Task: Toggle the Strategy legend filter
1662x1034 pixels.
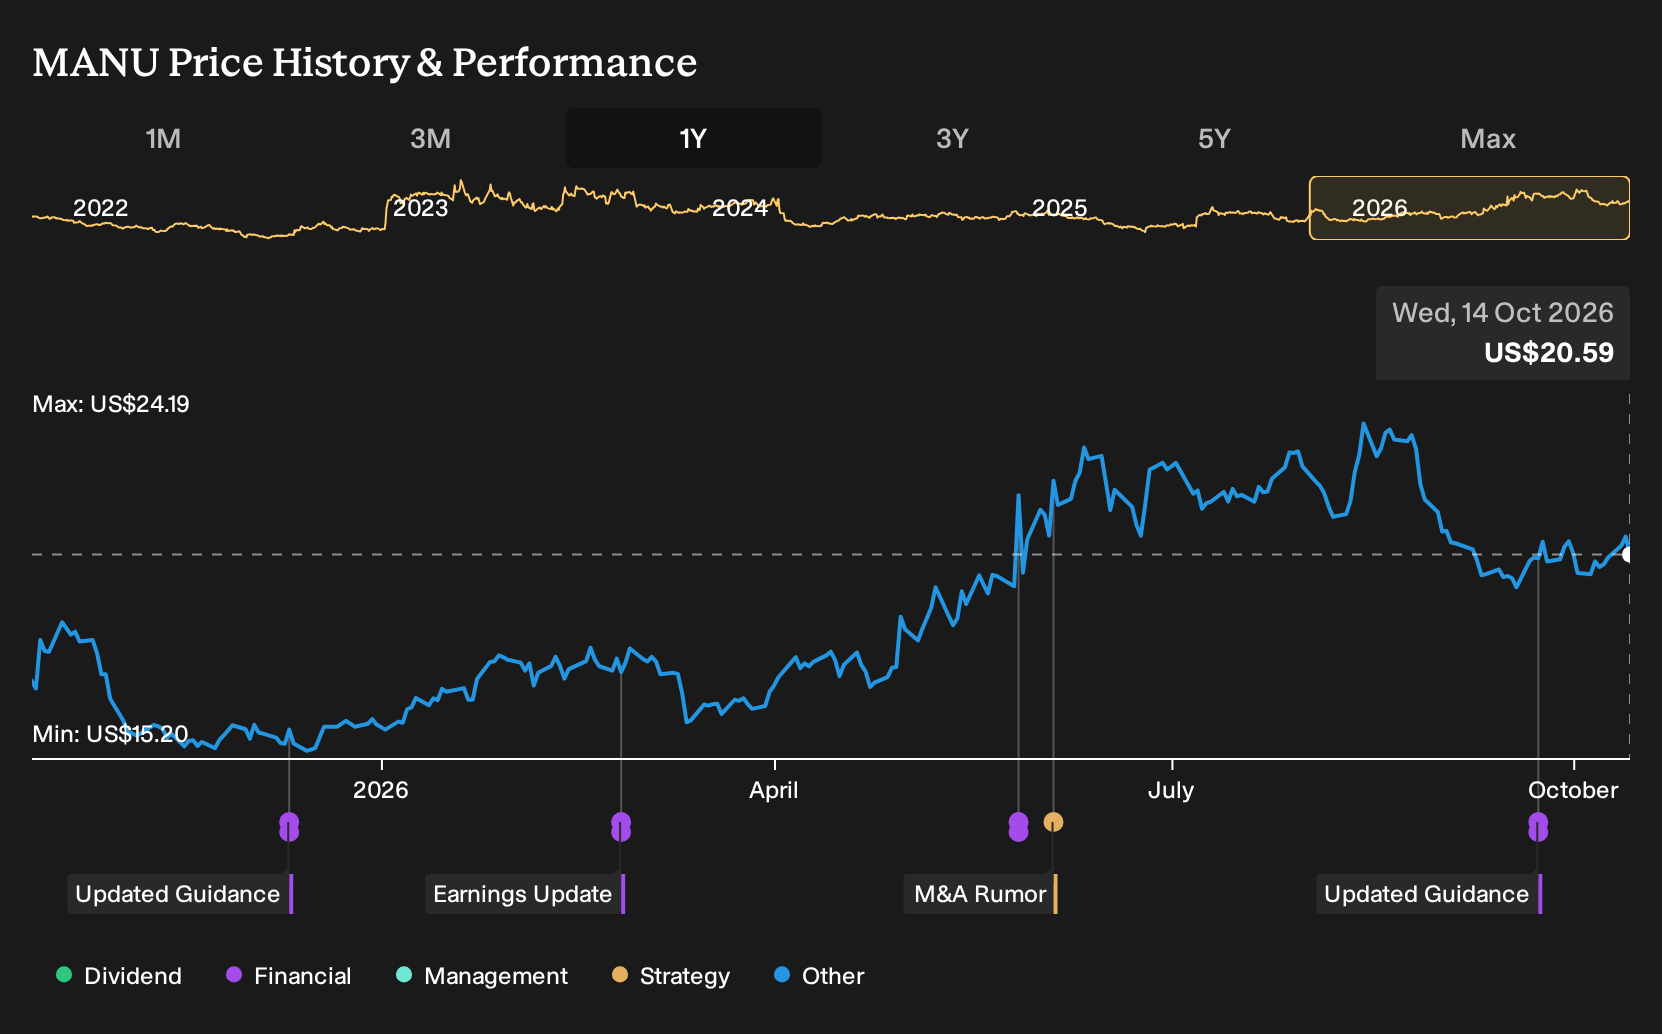Action: coord(670,976)
